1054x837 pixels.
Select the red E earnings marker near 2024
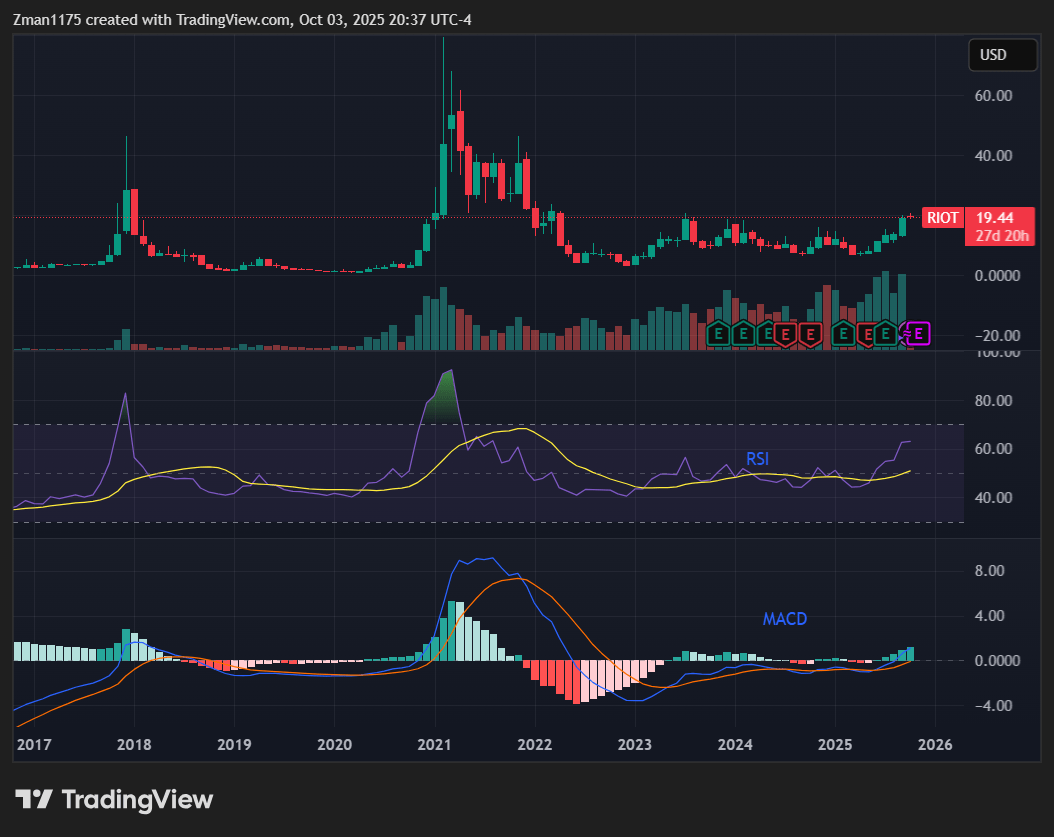(x=787, y=334)
